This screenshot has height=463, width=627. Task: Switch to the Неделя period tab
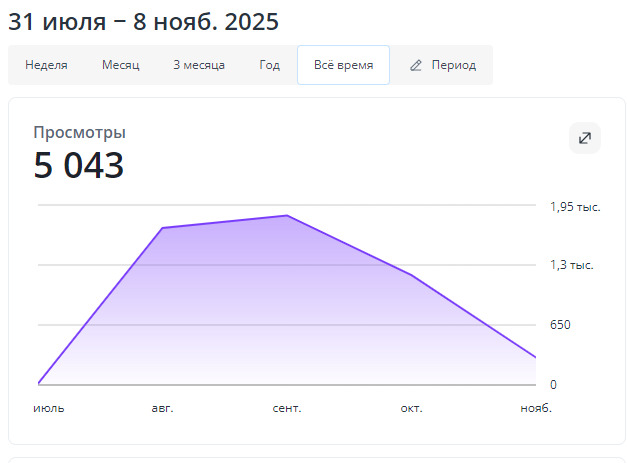coord(46,66)
